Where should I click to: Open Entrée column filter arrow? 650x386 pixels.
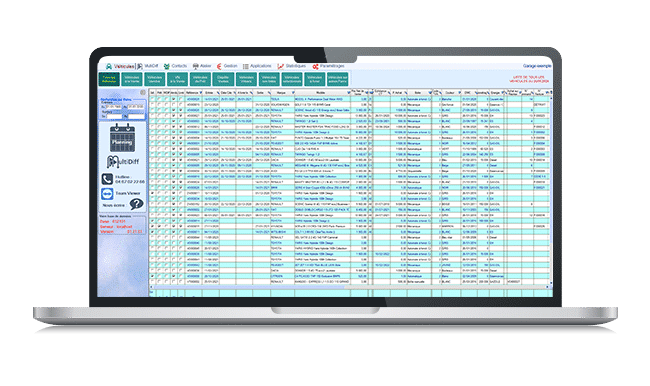[x=218, y=93]
